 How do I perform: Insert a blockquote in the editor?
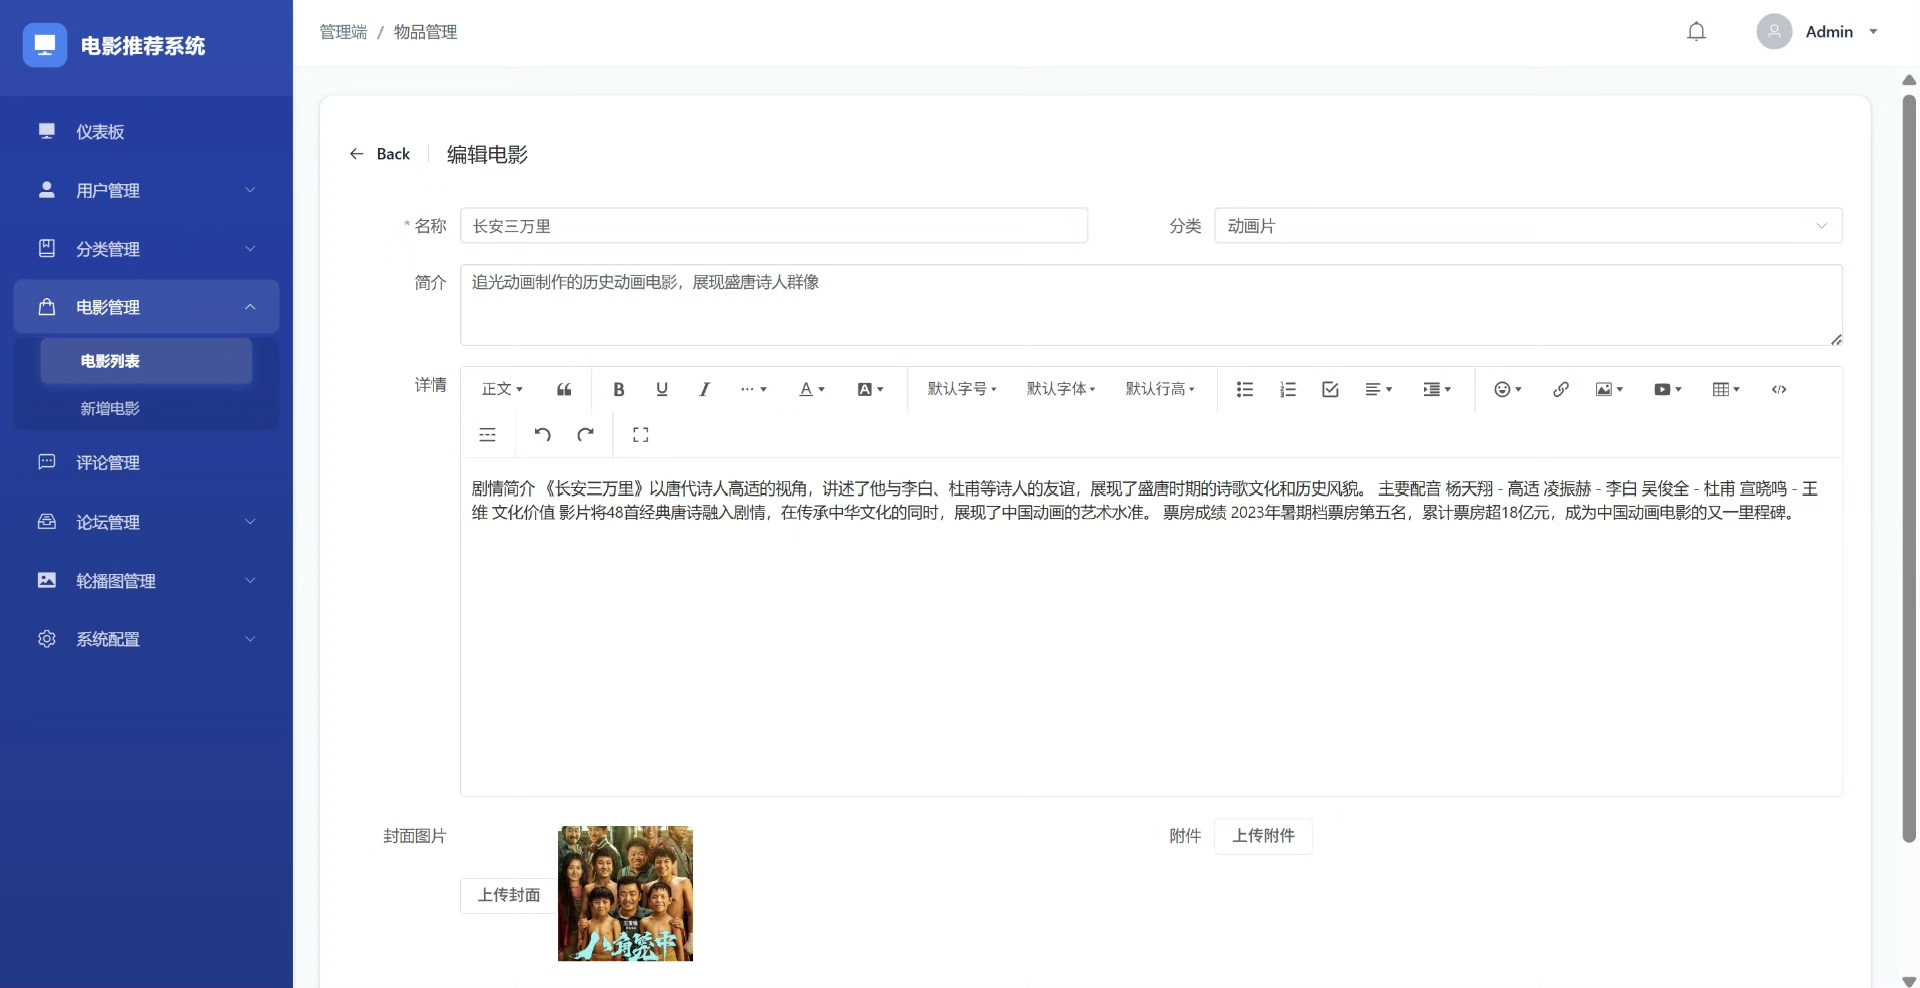(564, 390)
